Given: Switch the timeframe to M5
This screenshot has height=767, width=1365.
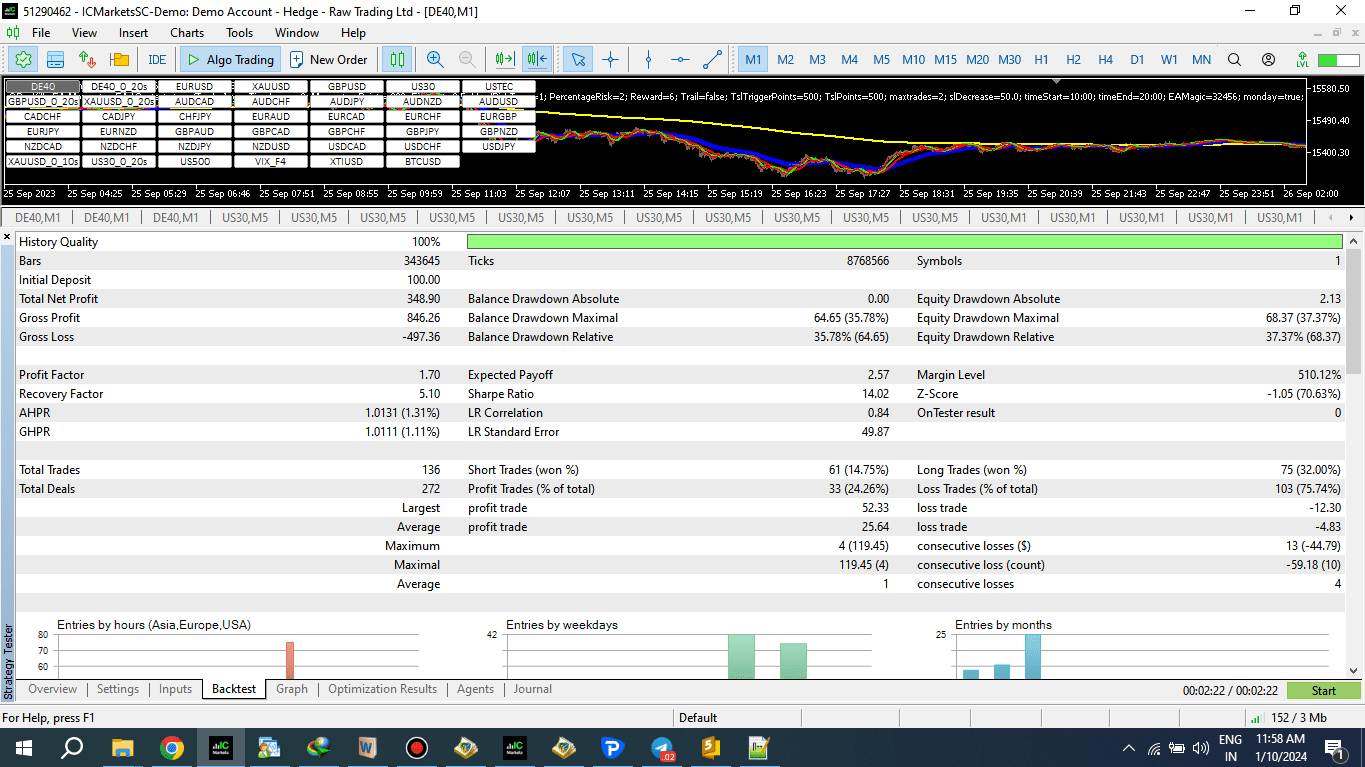Looking at the screenshot, I should click(x=881, y=59).
